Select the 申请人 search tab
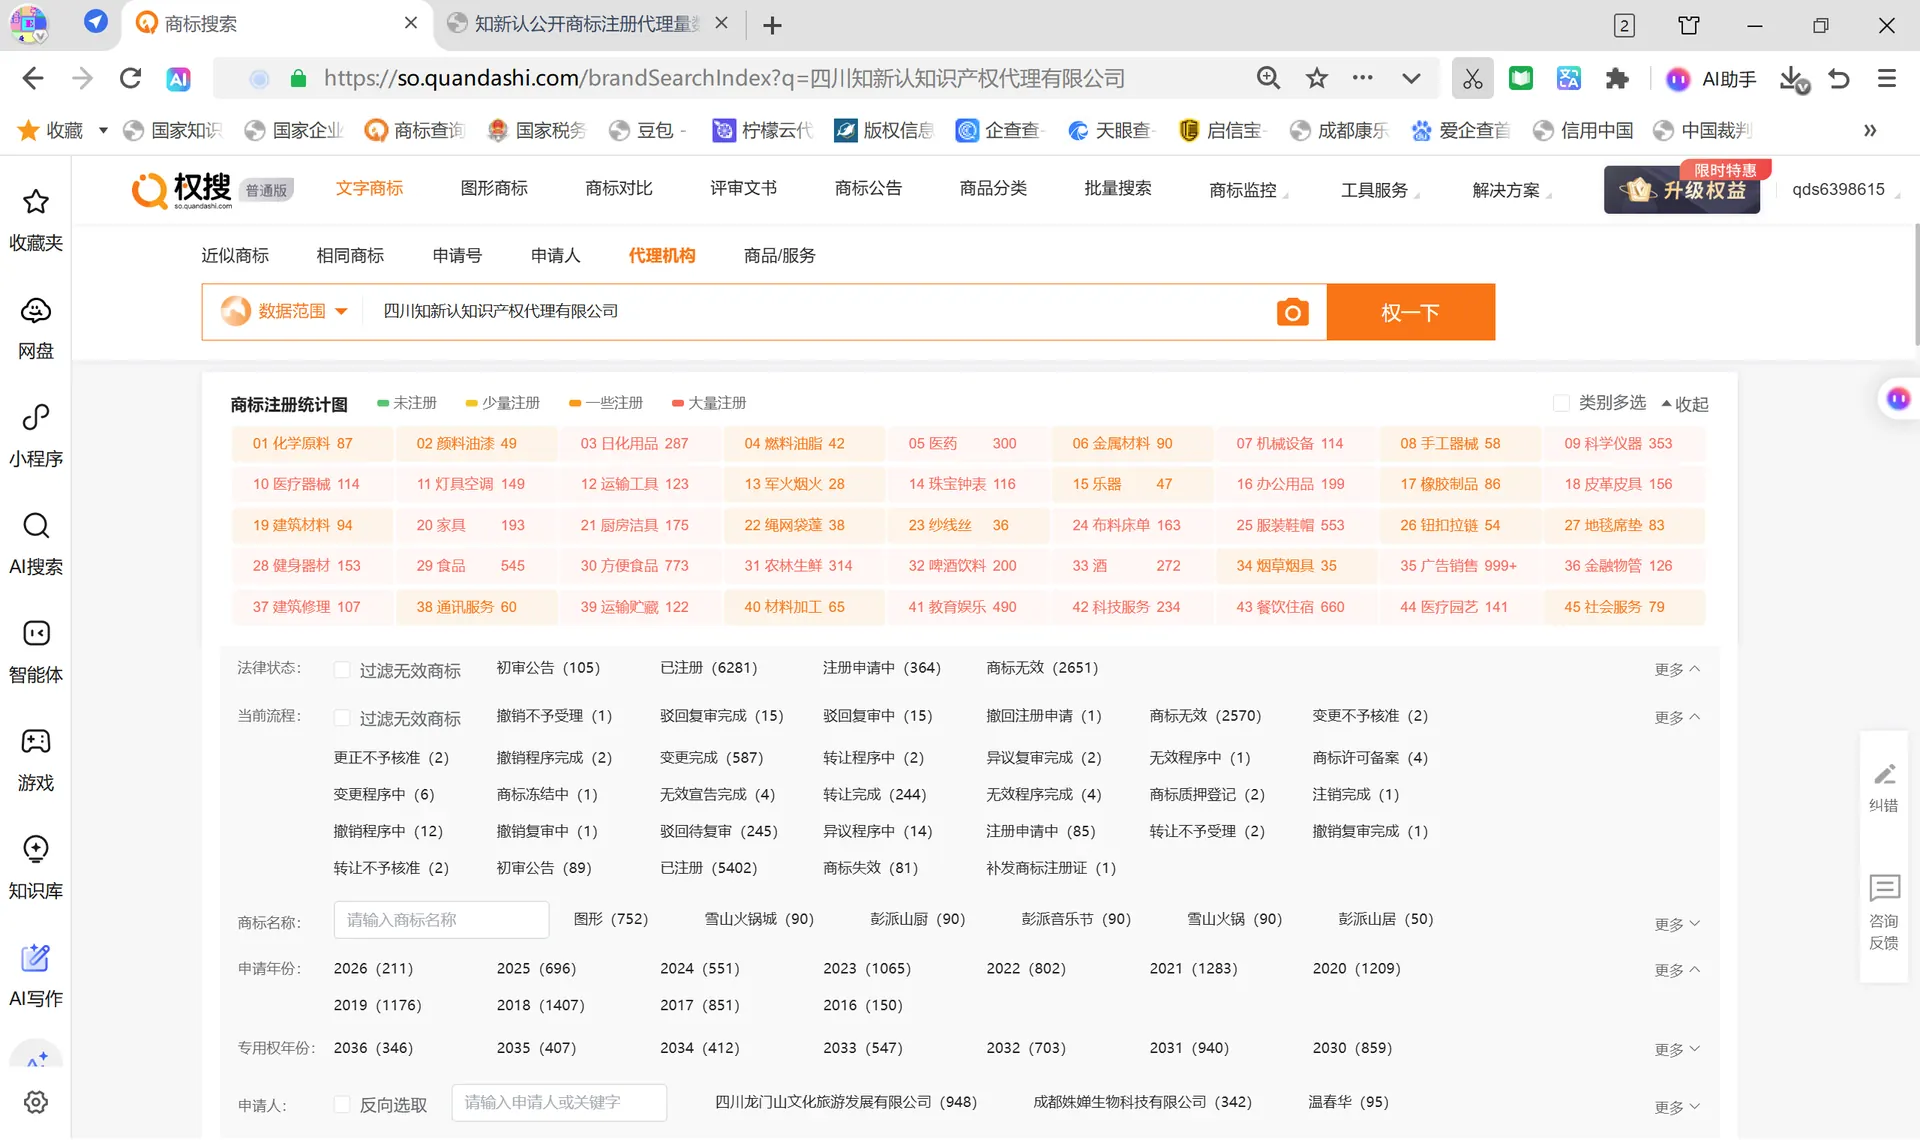1920x1140 pixels. click(555, 255)
